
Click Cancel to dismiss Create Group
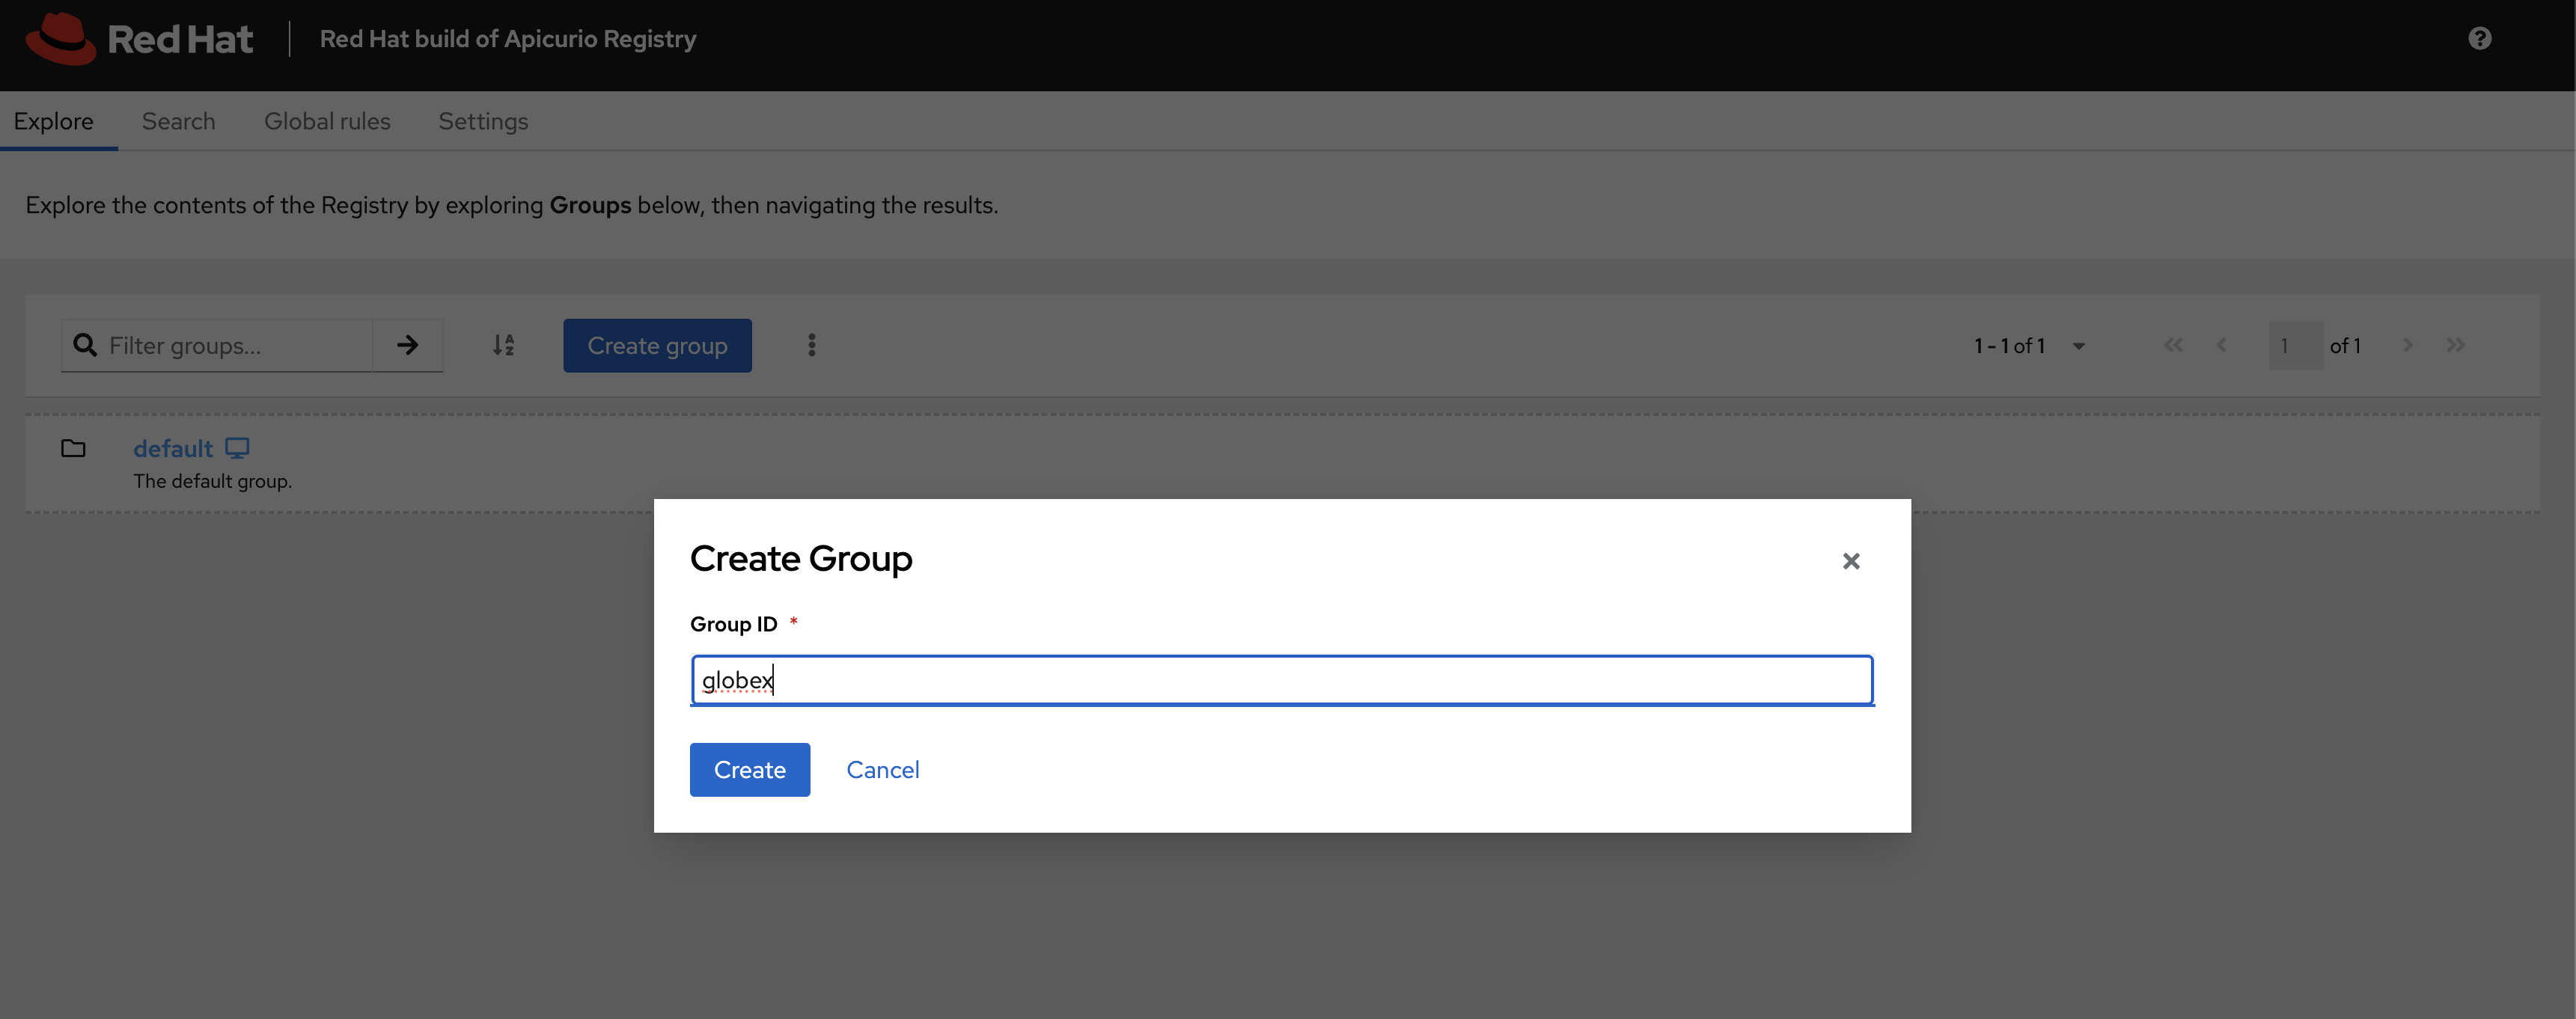point(882,769)
